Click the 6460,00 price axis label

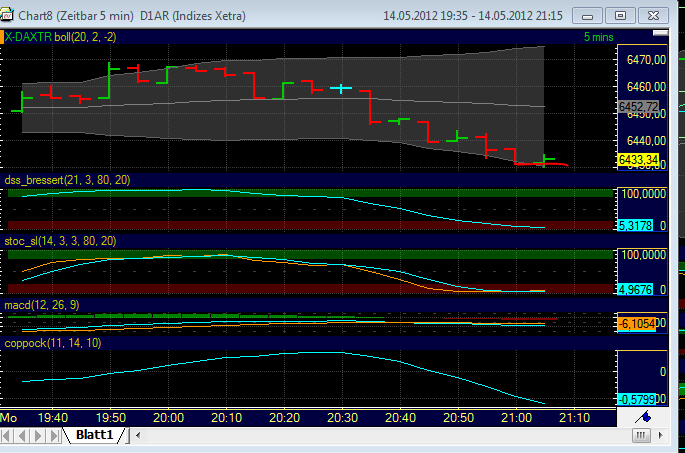pyautogui.click(x=646, y=86)
